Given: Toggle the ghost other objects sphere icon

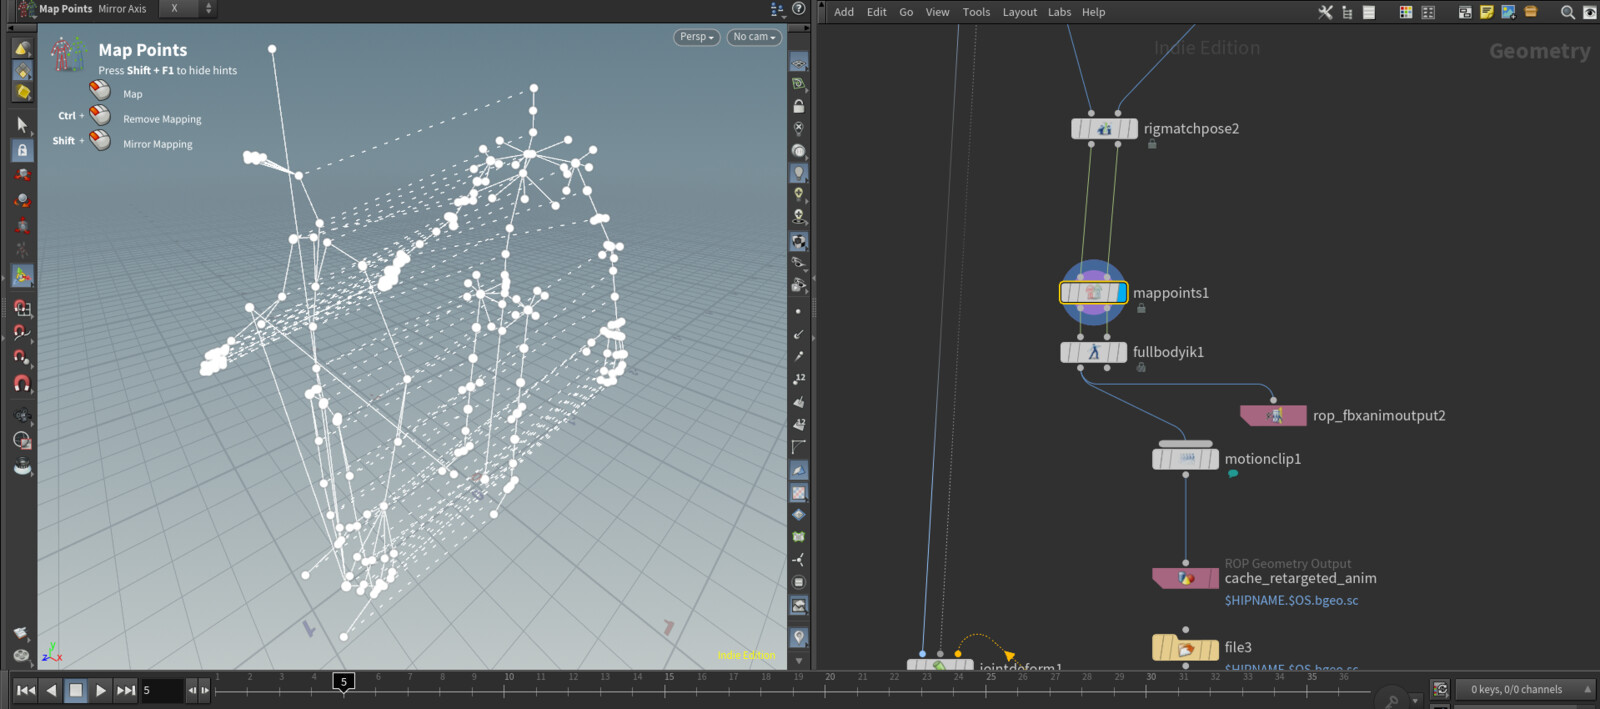Looking at the screenshot, I should coord(798,151).
